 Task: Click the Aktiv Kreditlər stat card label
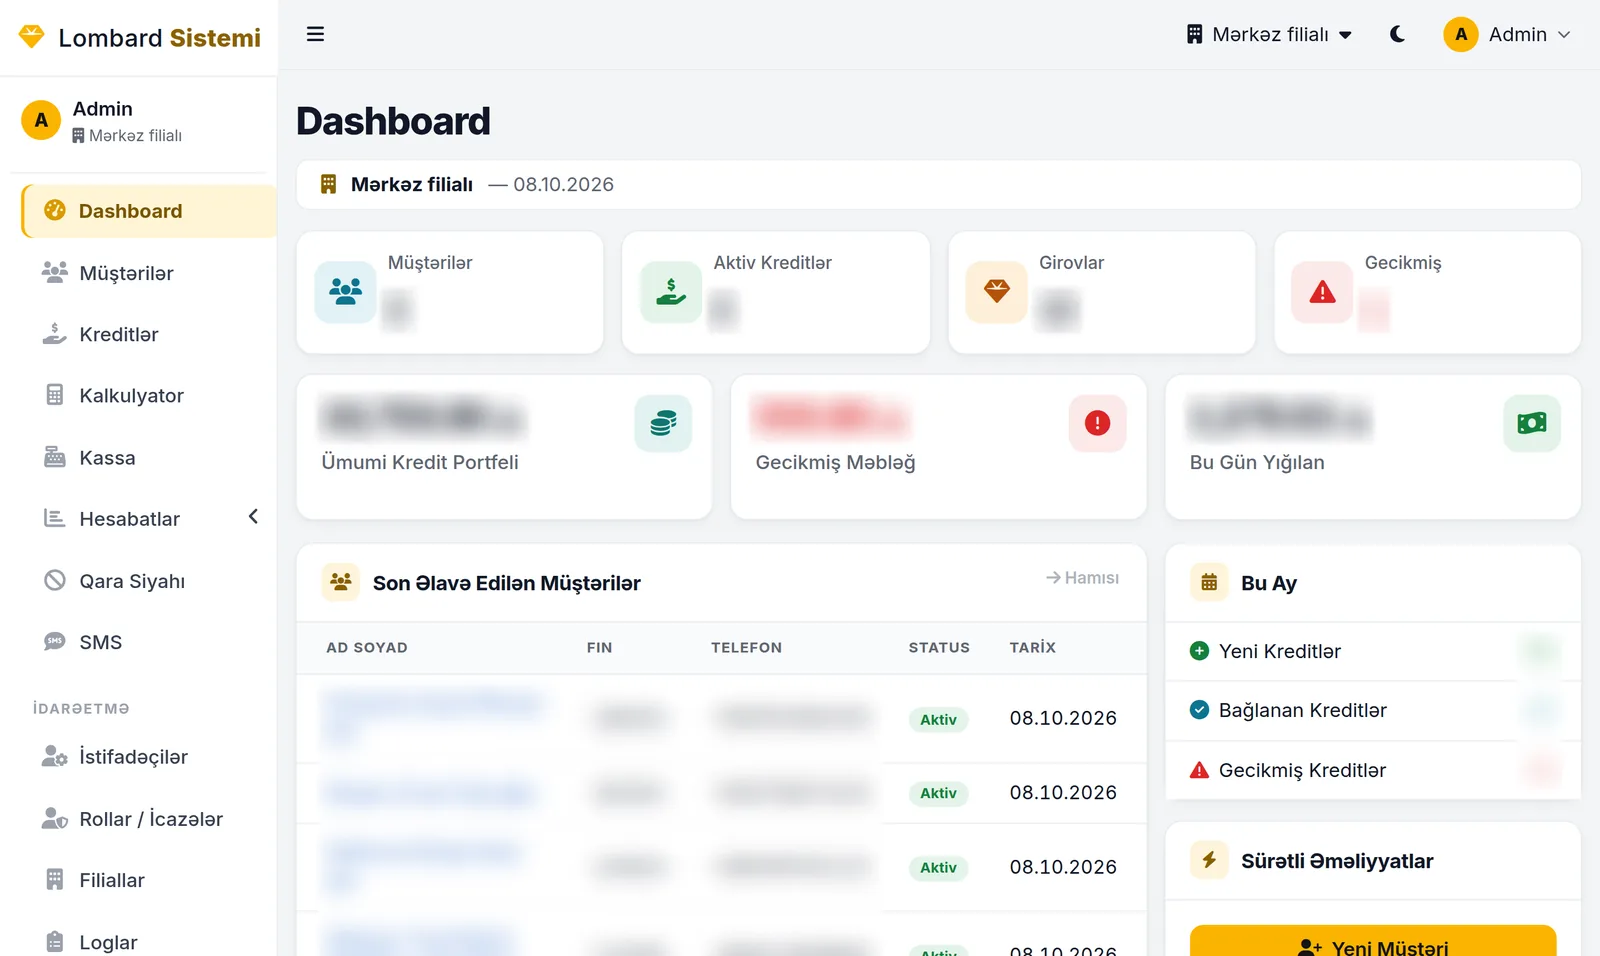click(772, 262)
